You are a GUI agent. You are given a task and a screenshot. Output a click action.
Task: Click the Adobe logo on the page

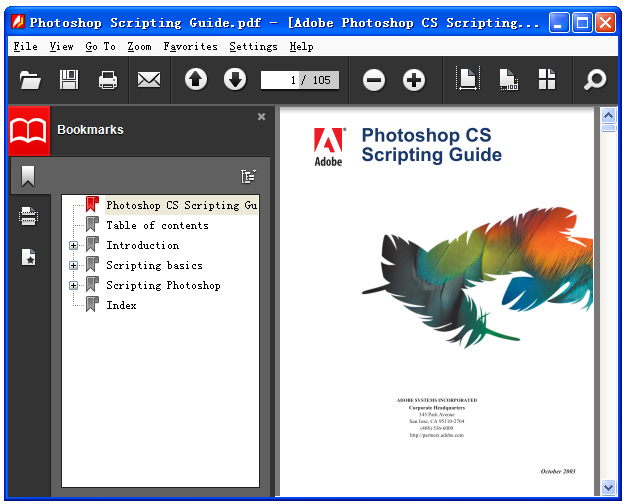pyautogui.click(x=329, y=147)
